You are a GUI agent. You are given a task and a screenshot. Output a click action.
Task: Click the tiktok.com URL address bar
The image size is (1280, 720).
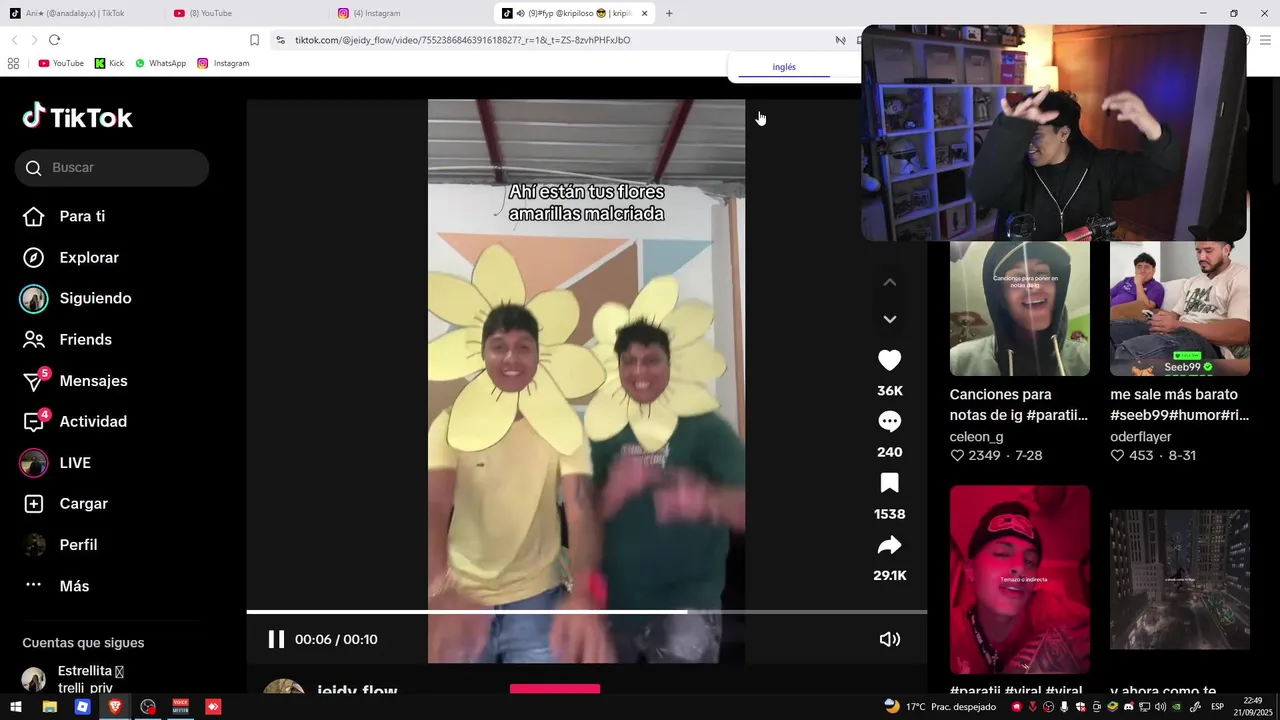point(462,40)
